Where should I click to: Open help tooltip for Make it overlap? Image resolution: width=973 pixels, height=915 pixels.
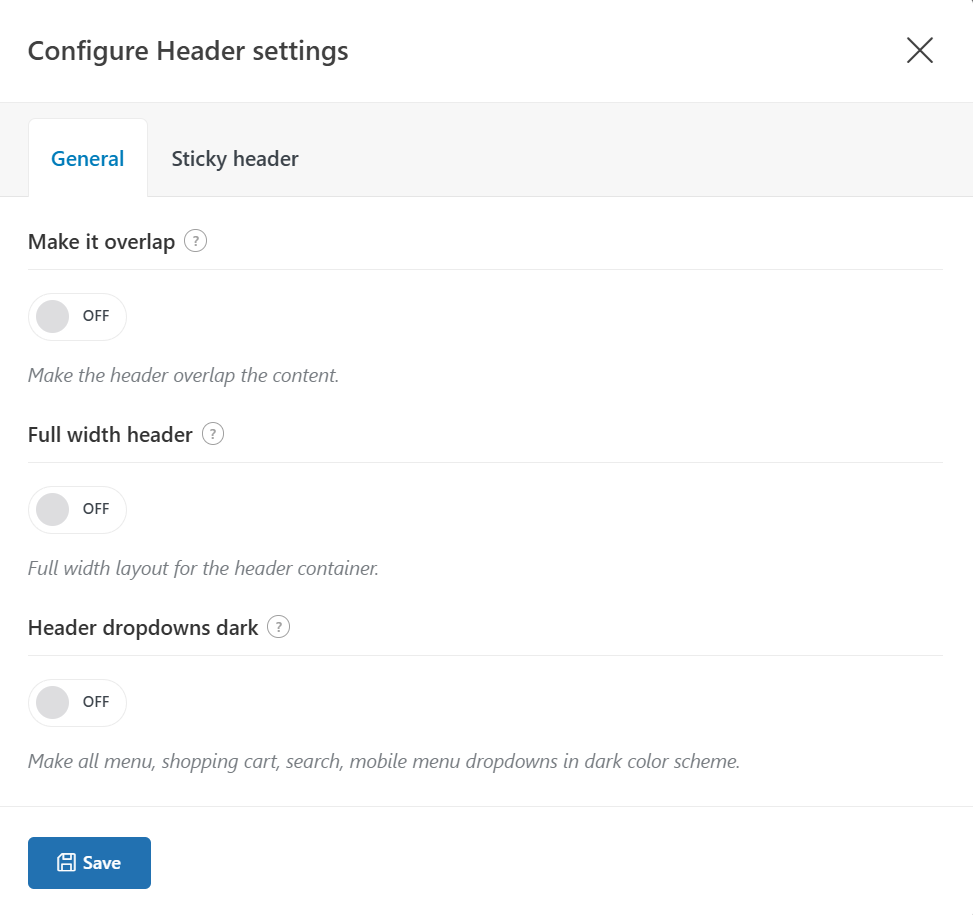click(x=196, y=241)
